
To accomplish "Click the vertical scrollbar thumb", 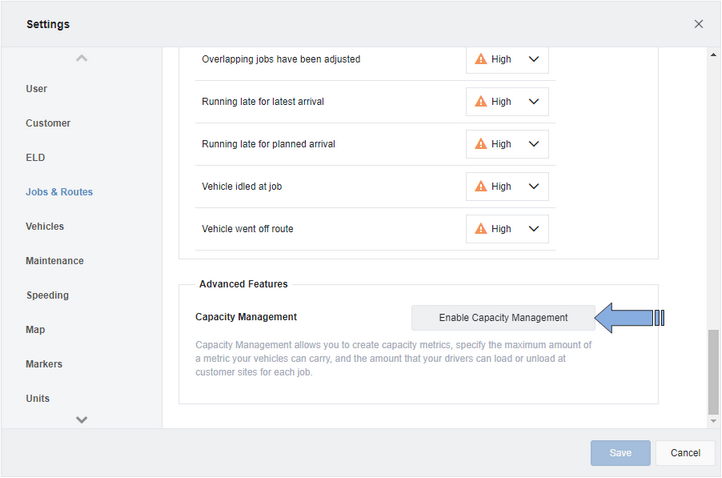I will tap(713, 372).
